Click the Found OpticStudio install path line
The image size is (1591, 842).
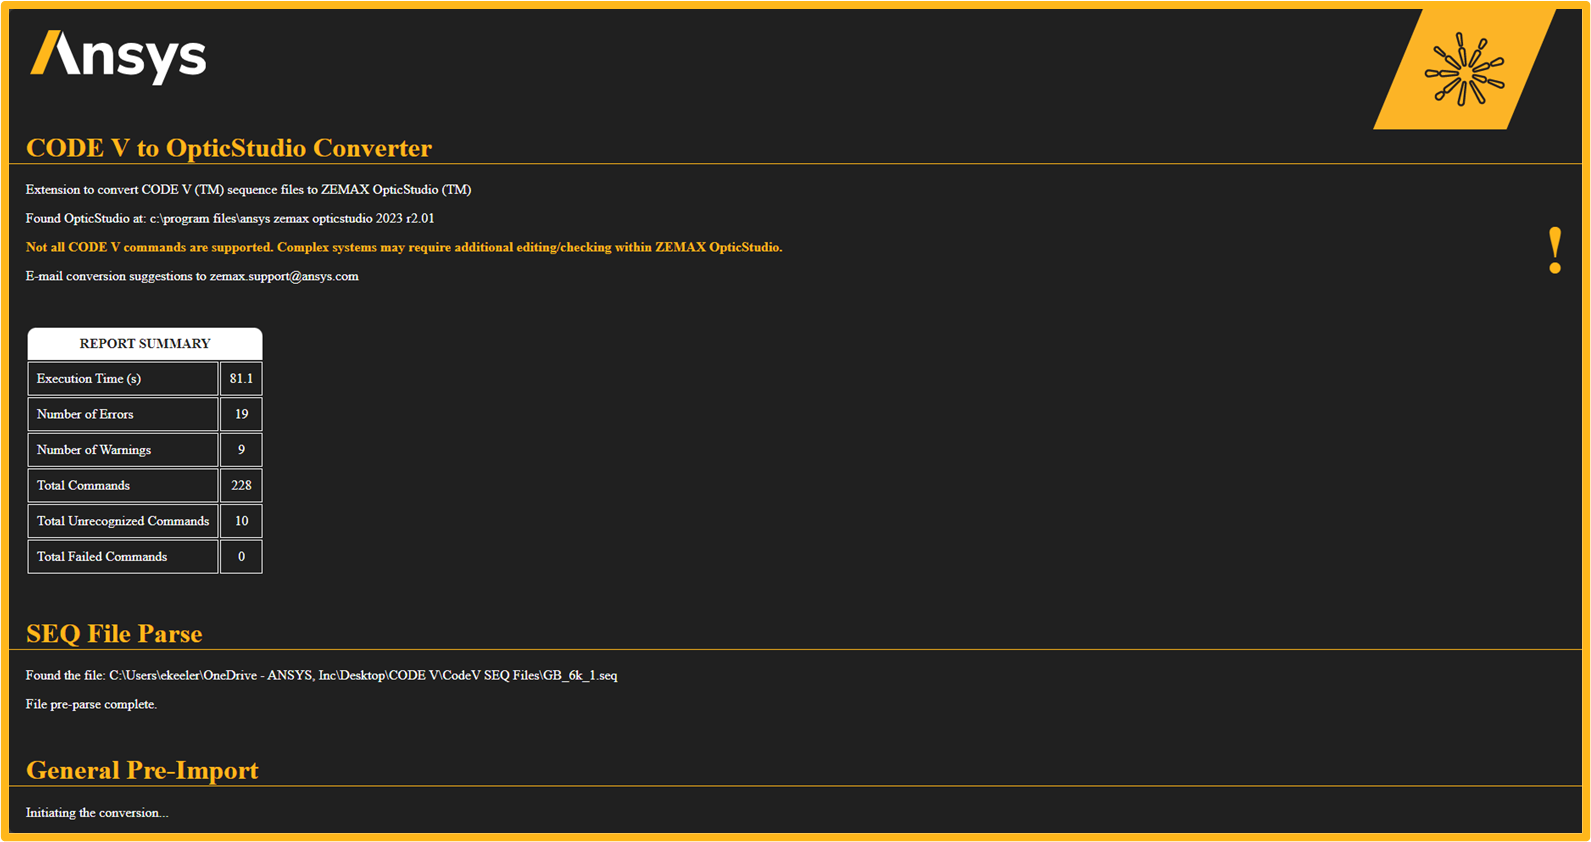(x=230, y=218)
